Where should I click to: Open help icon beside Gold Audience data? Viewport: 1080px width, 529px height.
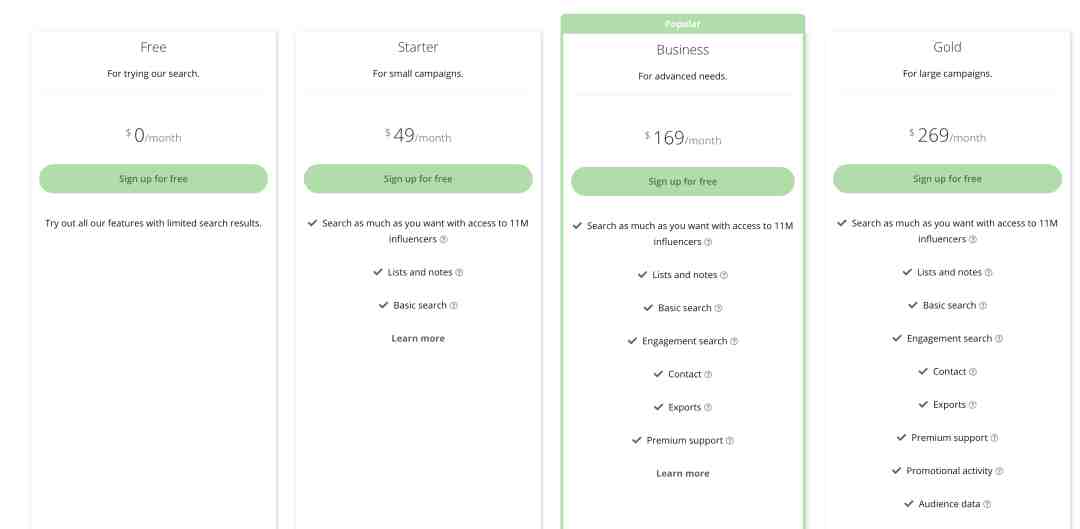[987, 505]
